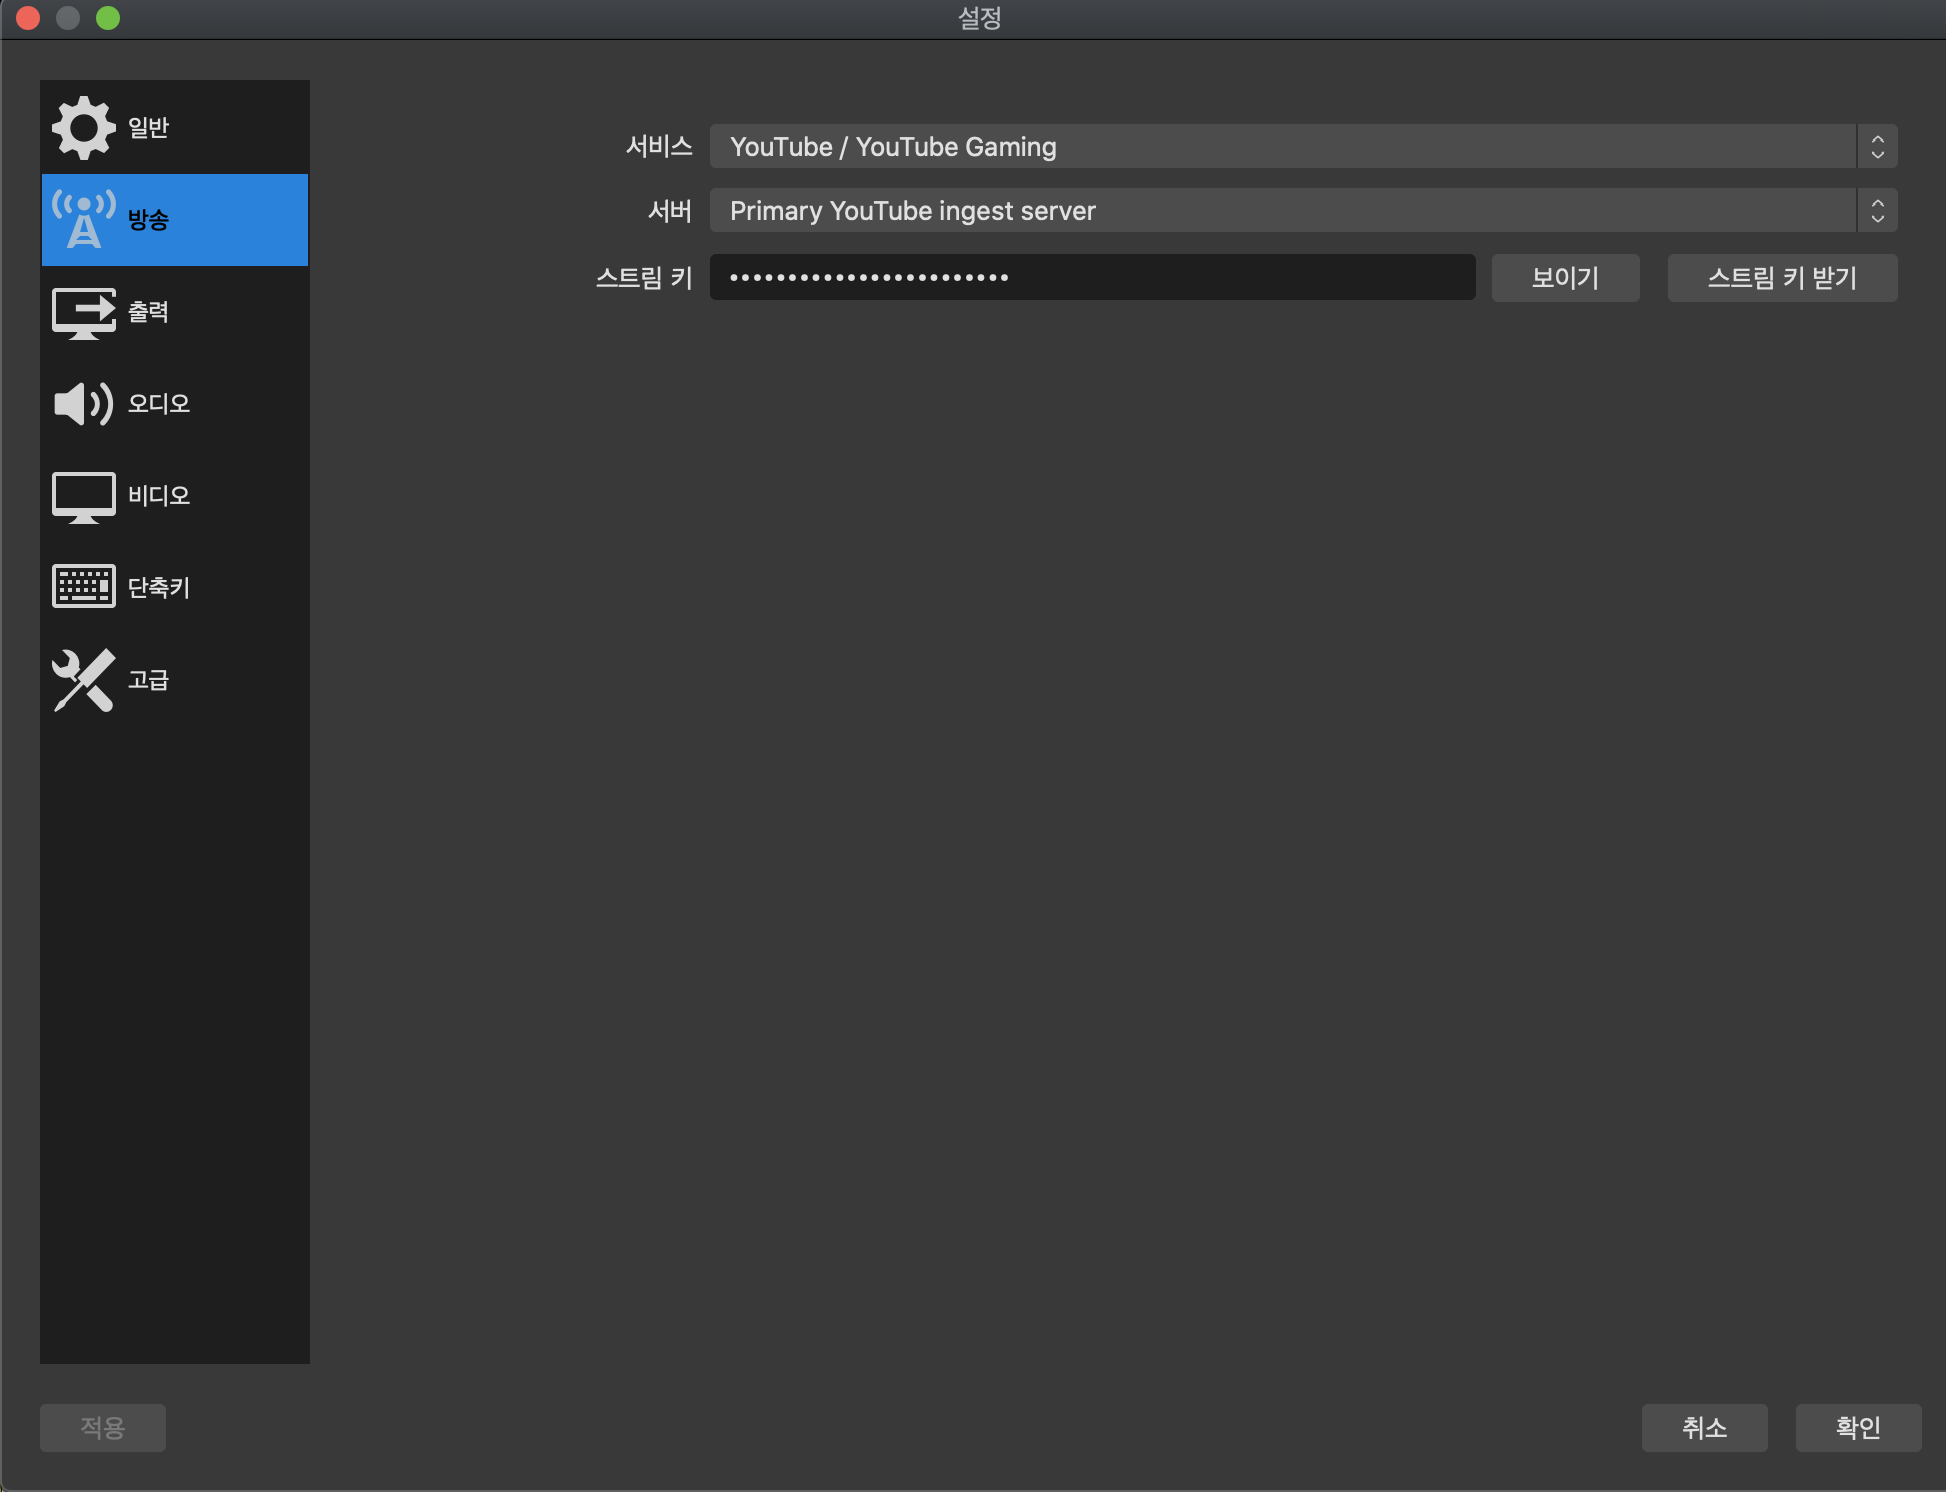Switch to the 단축키 tab label
1946x1492 pixels.
pyautogui.click(x=159, y=588)
